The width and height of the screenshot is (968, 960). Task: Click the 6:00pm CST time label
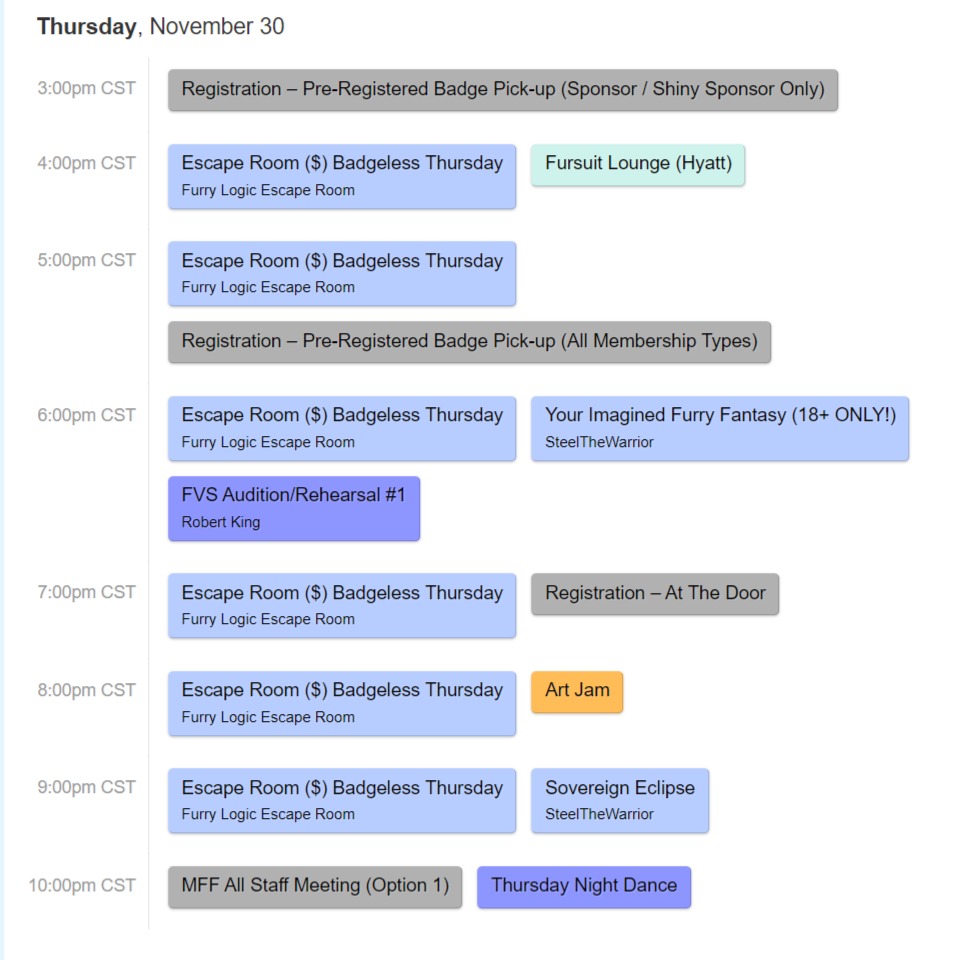pos(86,415)
